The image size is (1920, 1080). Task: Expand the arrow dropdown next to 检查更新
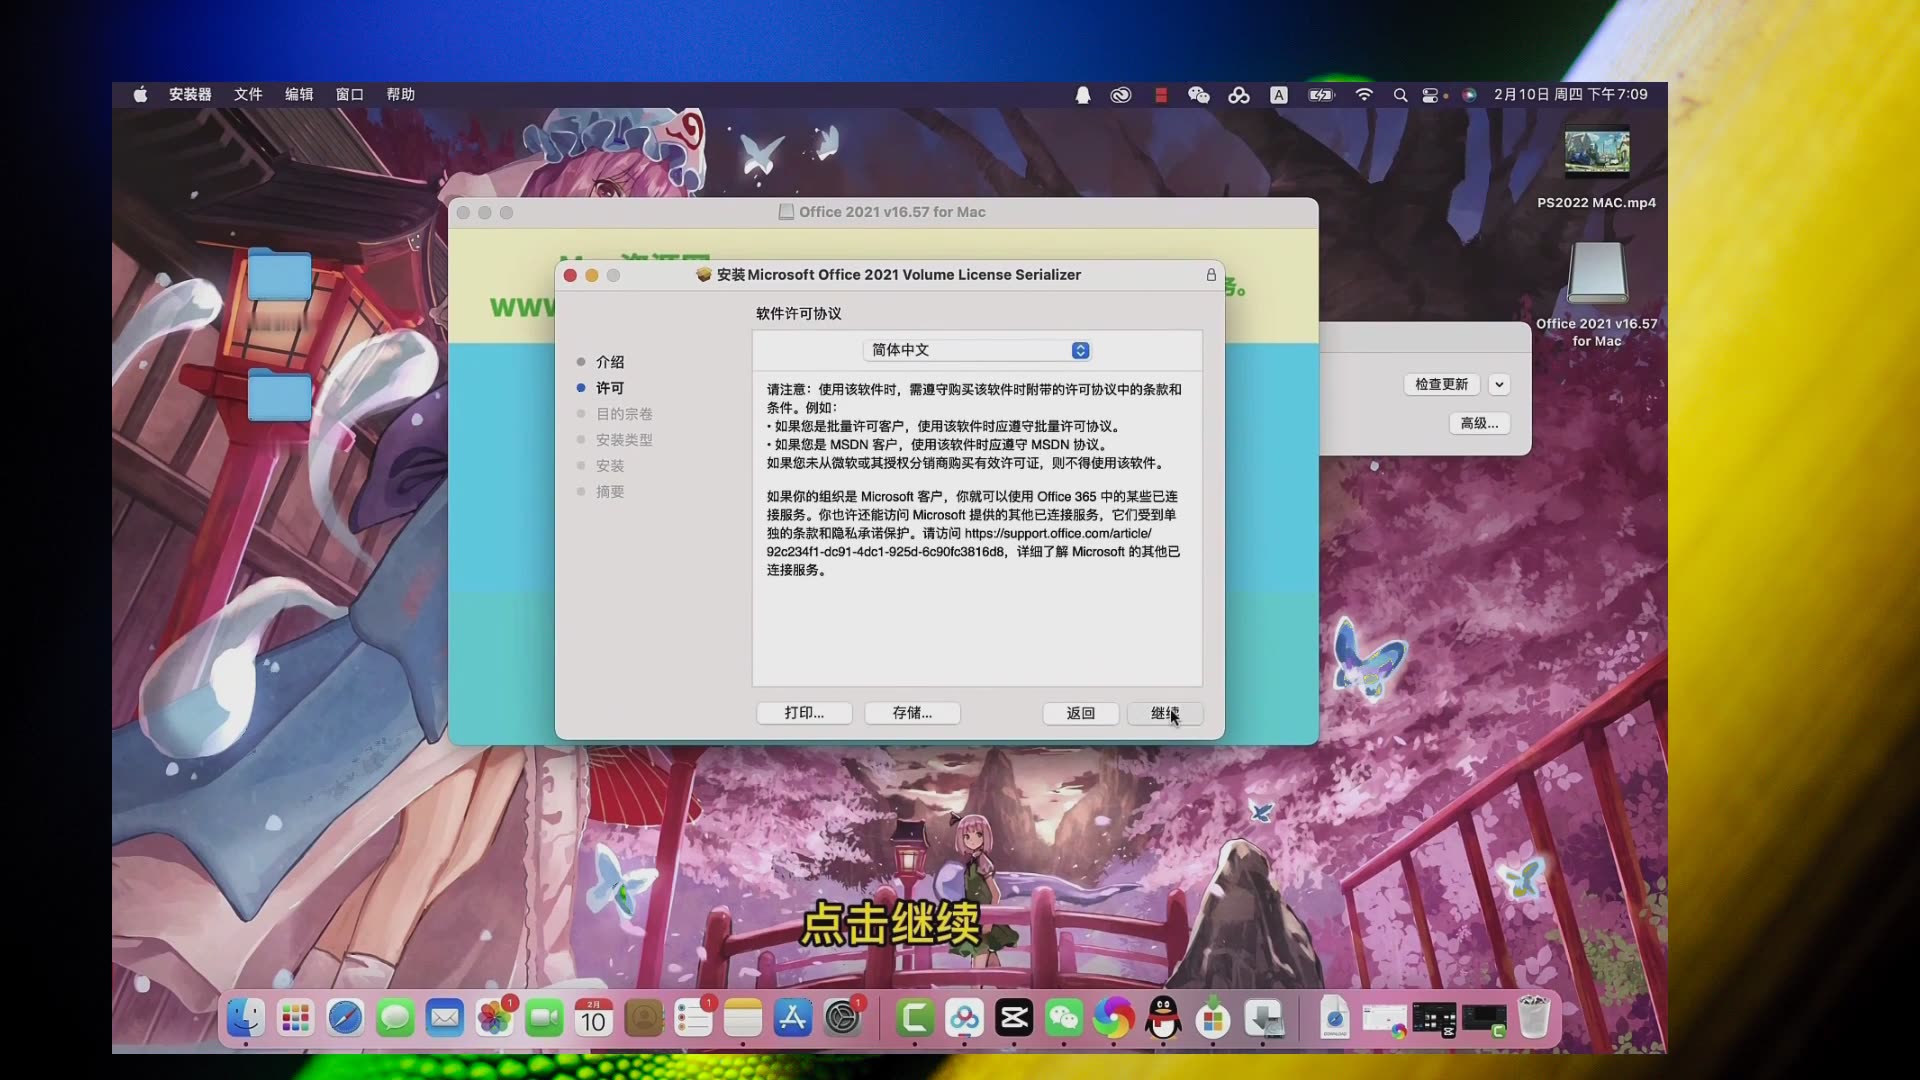pos(1498,384)
